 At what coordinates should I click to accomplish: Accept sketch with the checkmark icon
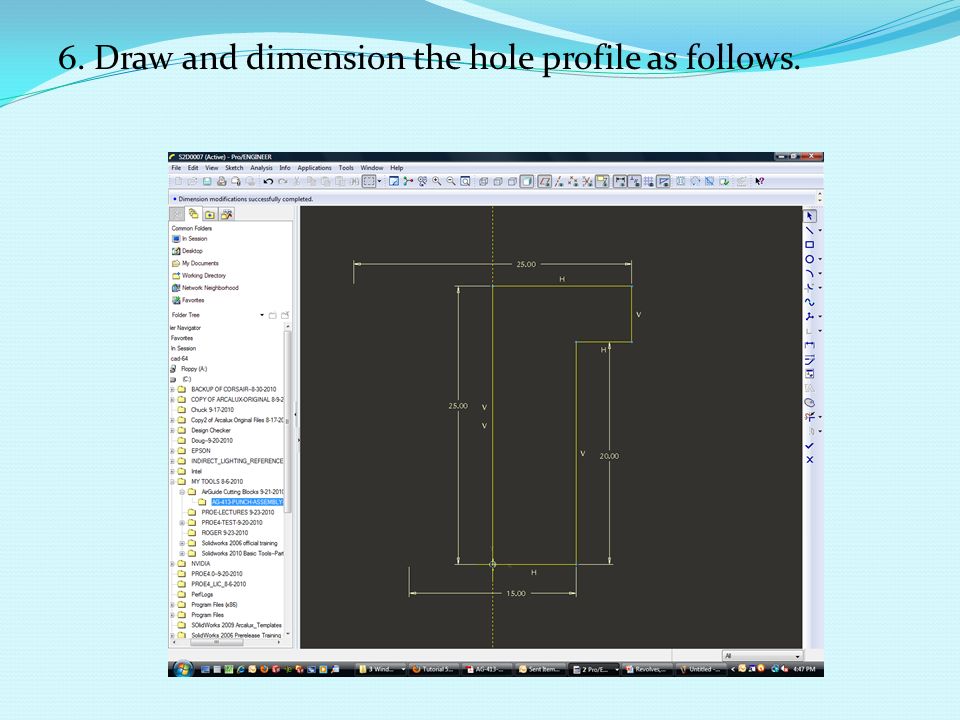[x=809, y=446]
